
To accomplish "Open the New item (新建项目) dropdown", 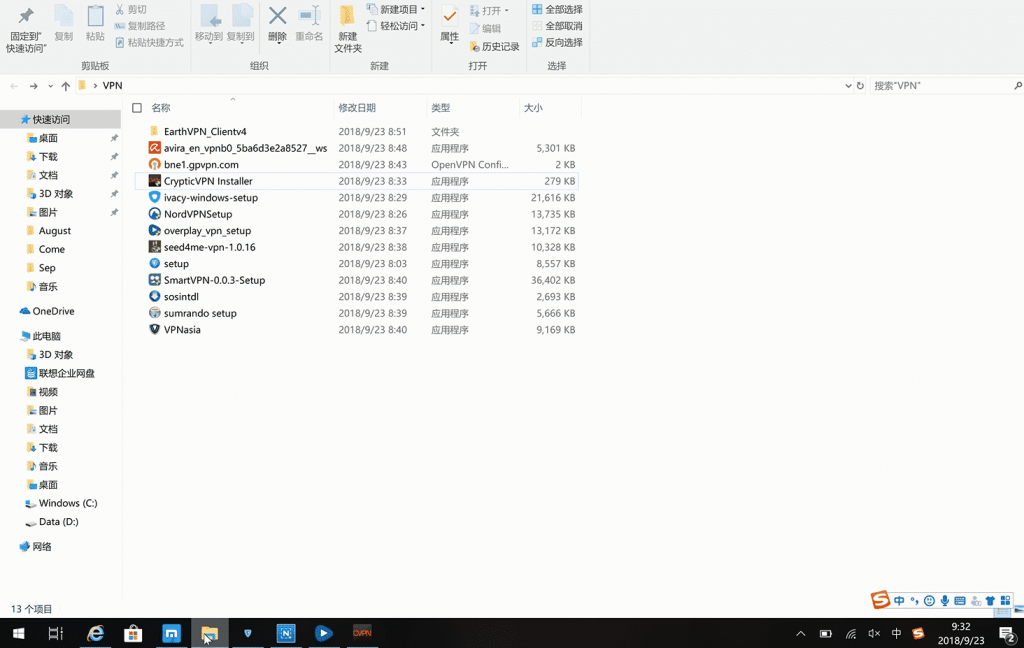I will (x=396, y=9).
